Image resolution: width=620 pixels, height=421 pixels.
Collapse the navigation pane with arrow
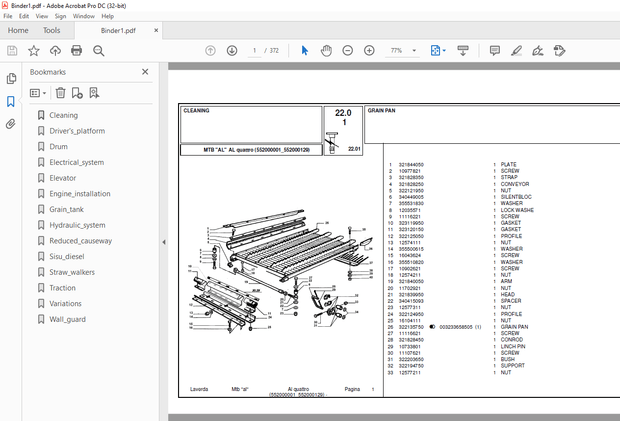point(165,242)
